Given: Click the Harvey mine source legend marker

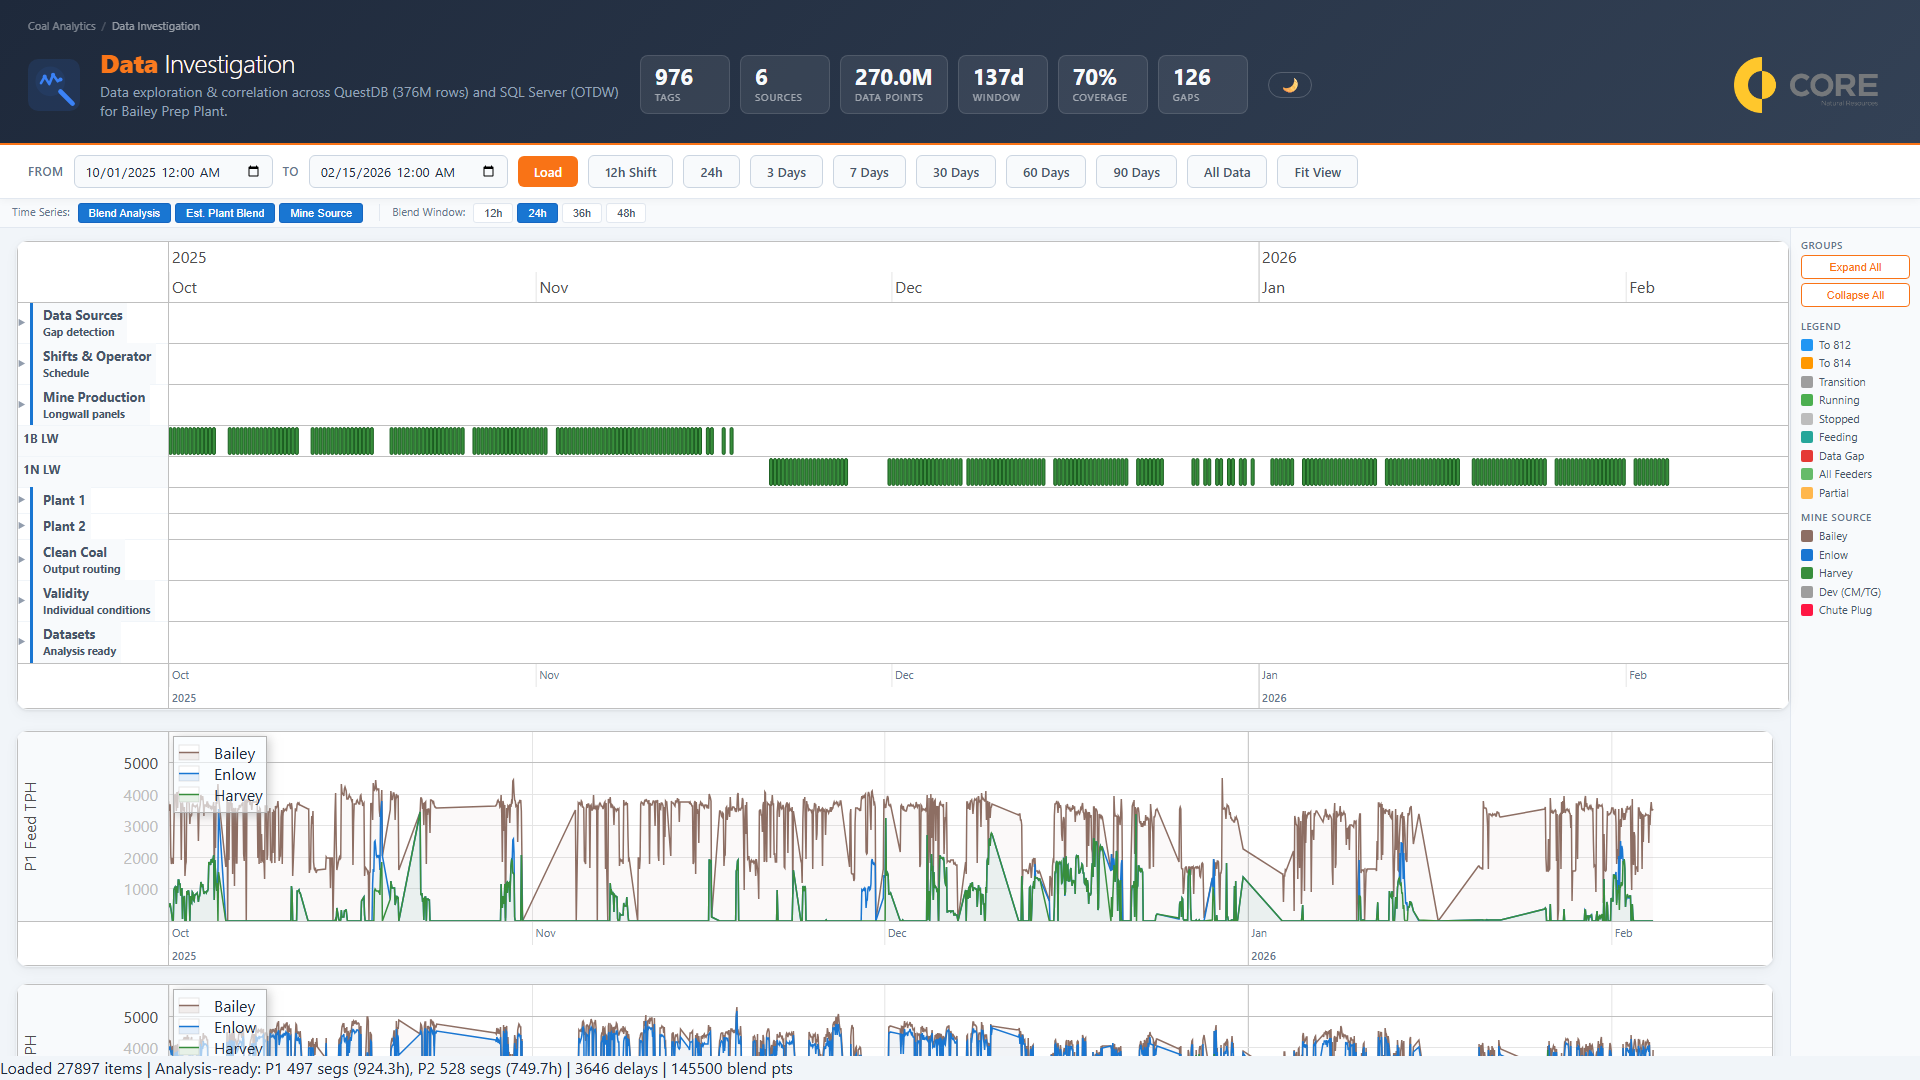Looking at the screenshot, I should point(1806,573).
